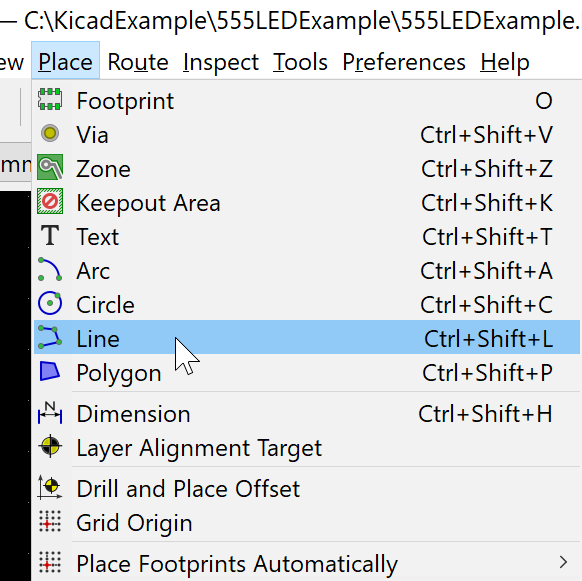Screen dimensions: 582x581
Task: Click the Ctrl+Shift+A shortcut text
Action: point(487,271)
